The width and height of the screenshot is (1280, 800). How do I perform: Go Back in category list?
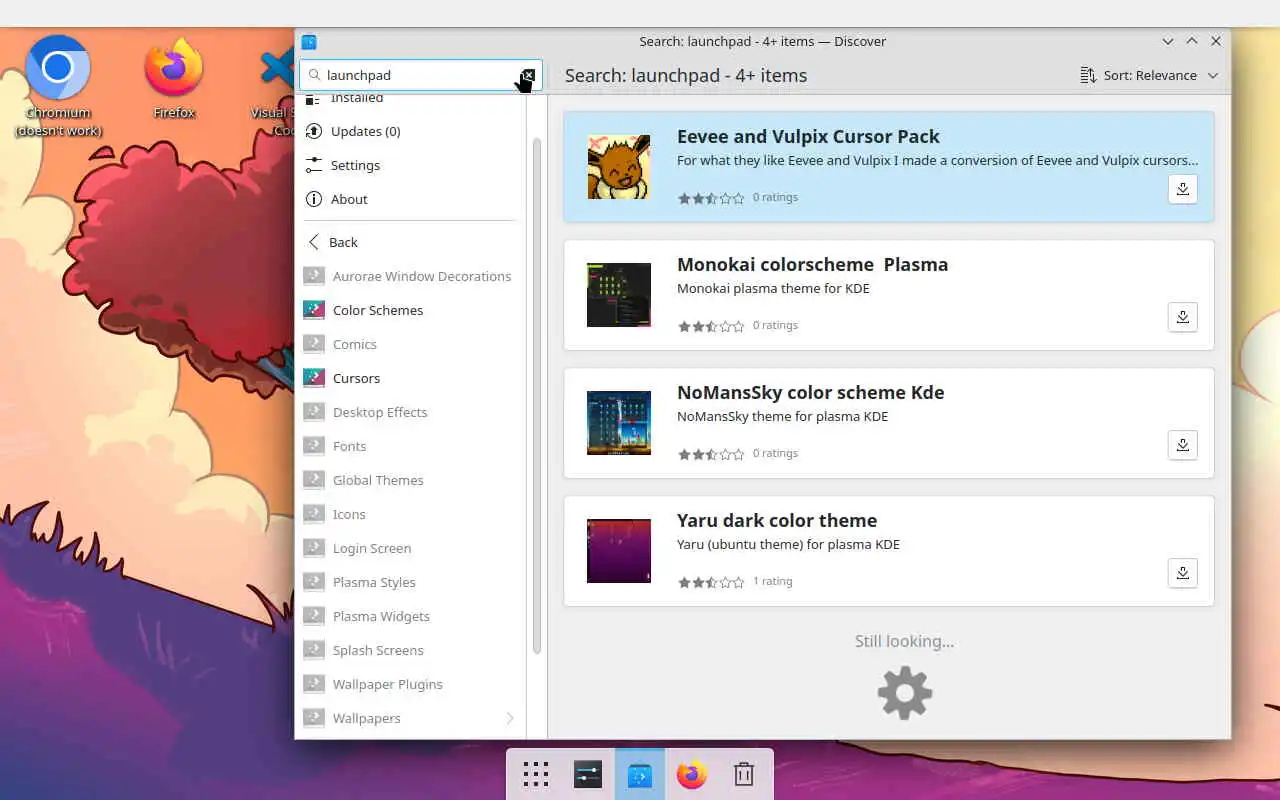point(410,242)
